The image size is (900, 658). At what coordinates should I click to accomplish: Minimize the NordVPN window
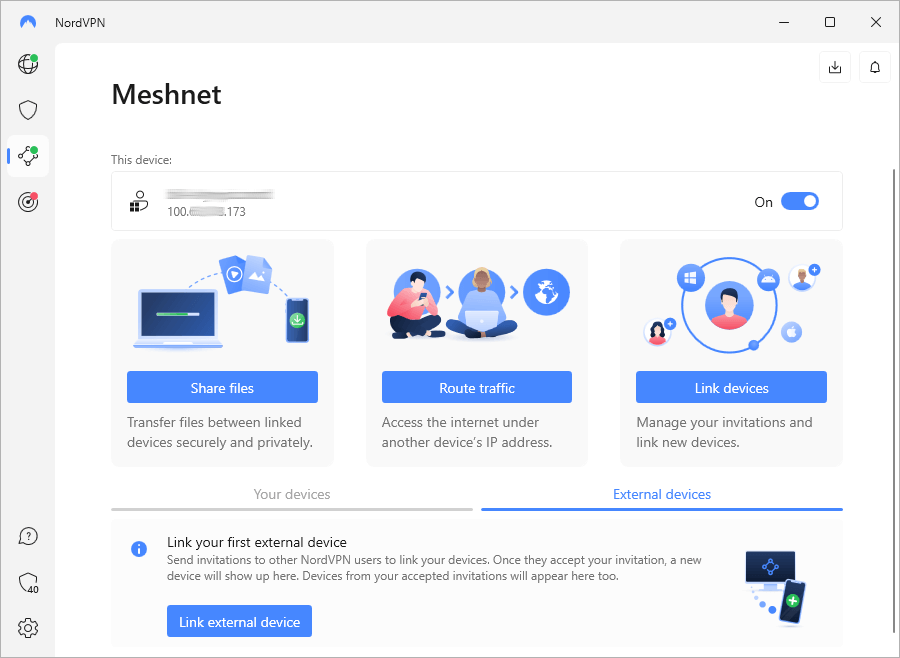click(x=784, y=22)
